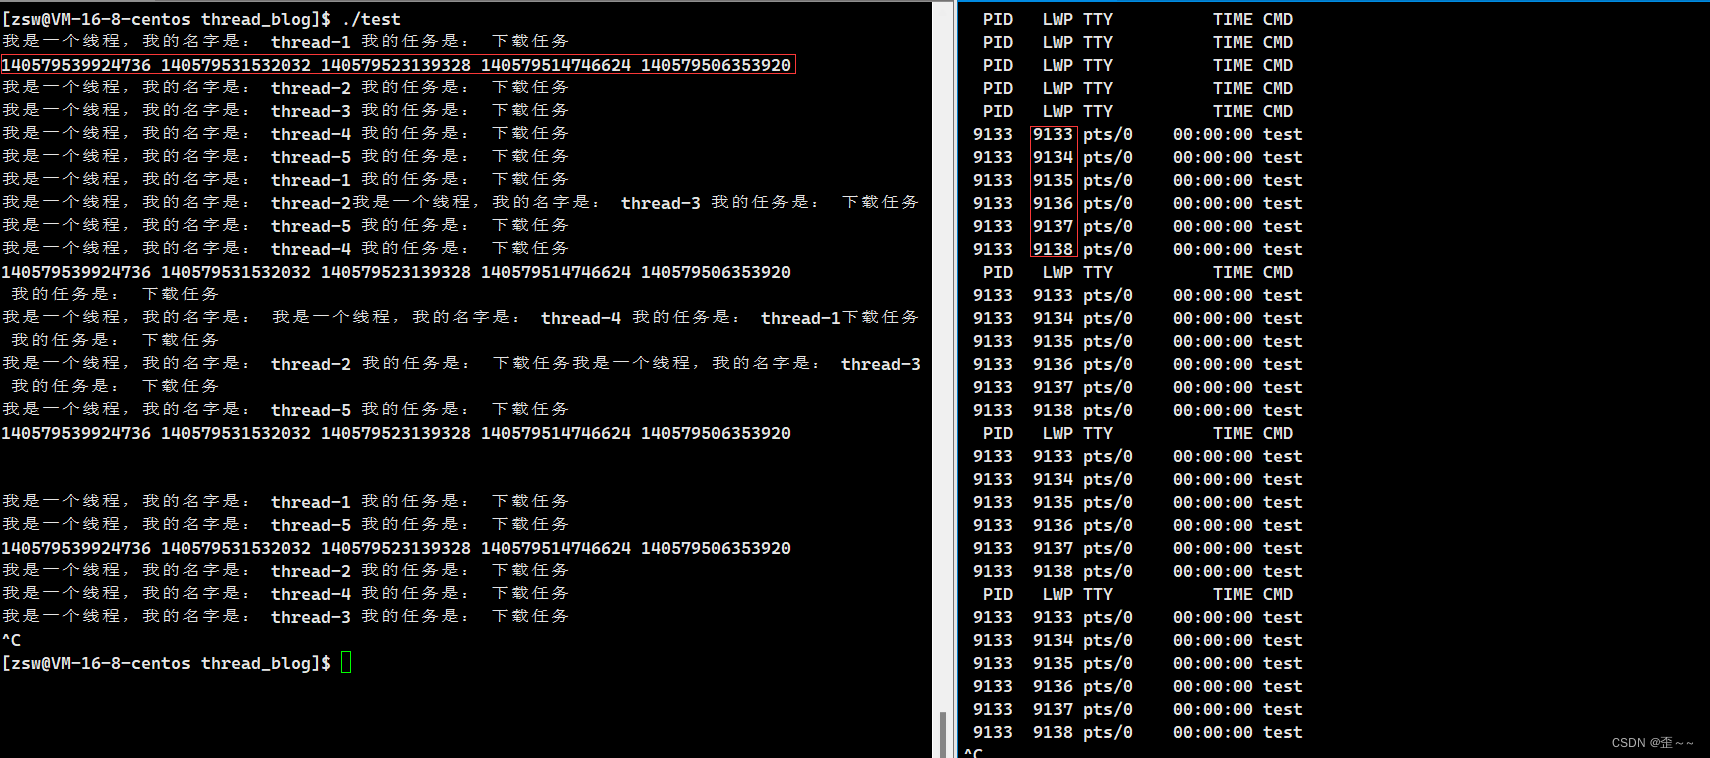The height and width of the screenshot is (758, 1710).
Task: Click the left terminal's vertical scrollbar thumb
Action: 942,734
